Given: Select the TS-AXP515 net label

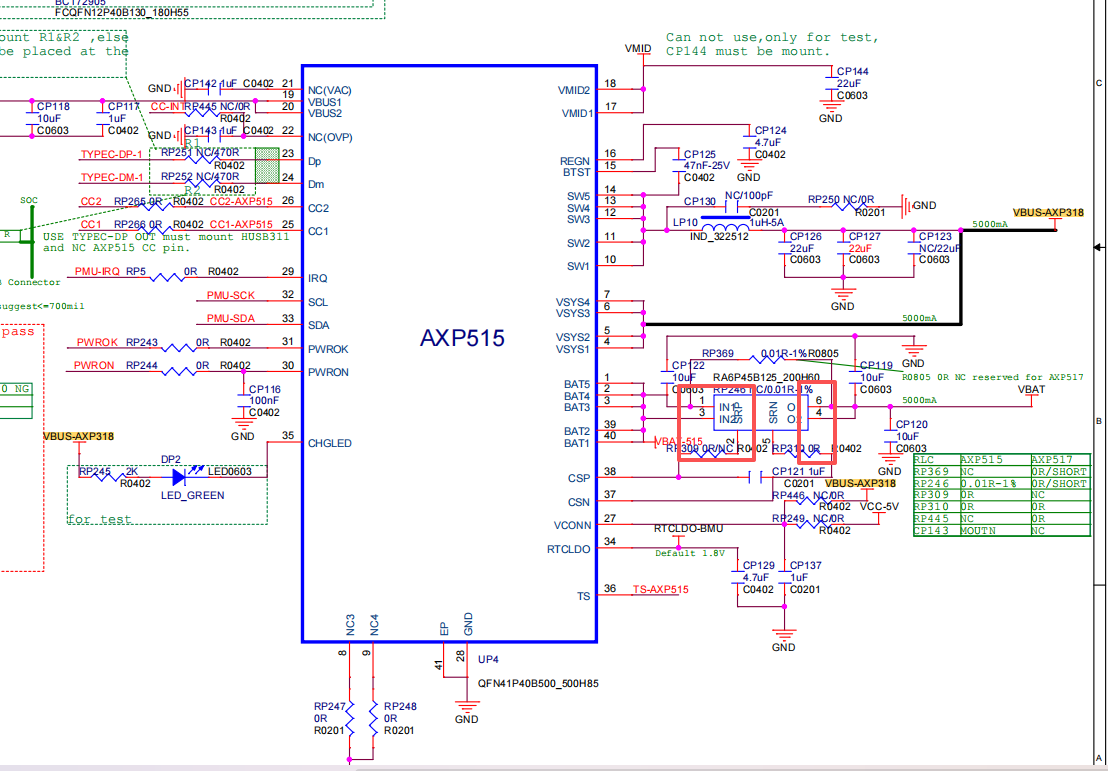Looking at the screenshot, I should [660, 590].
